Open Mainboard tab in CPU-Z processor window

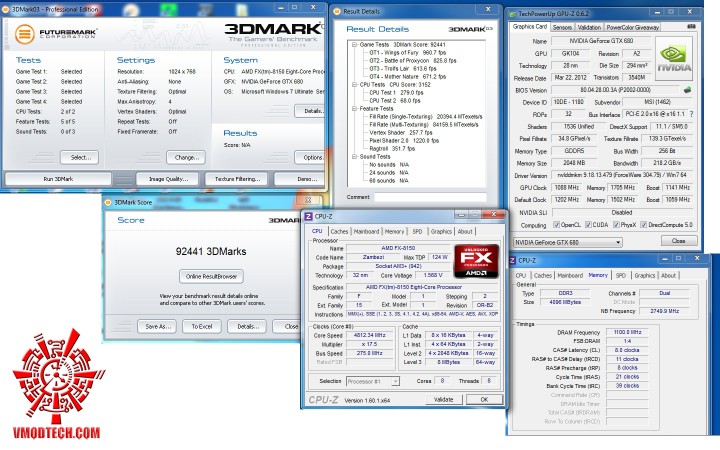click(366, 231)
